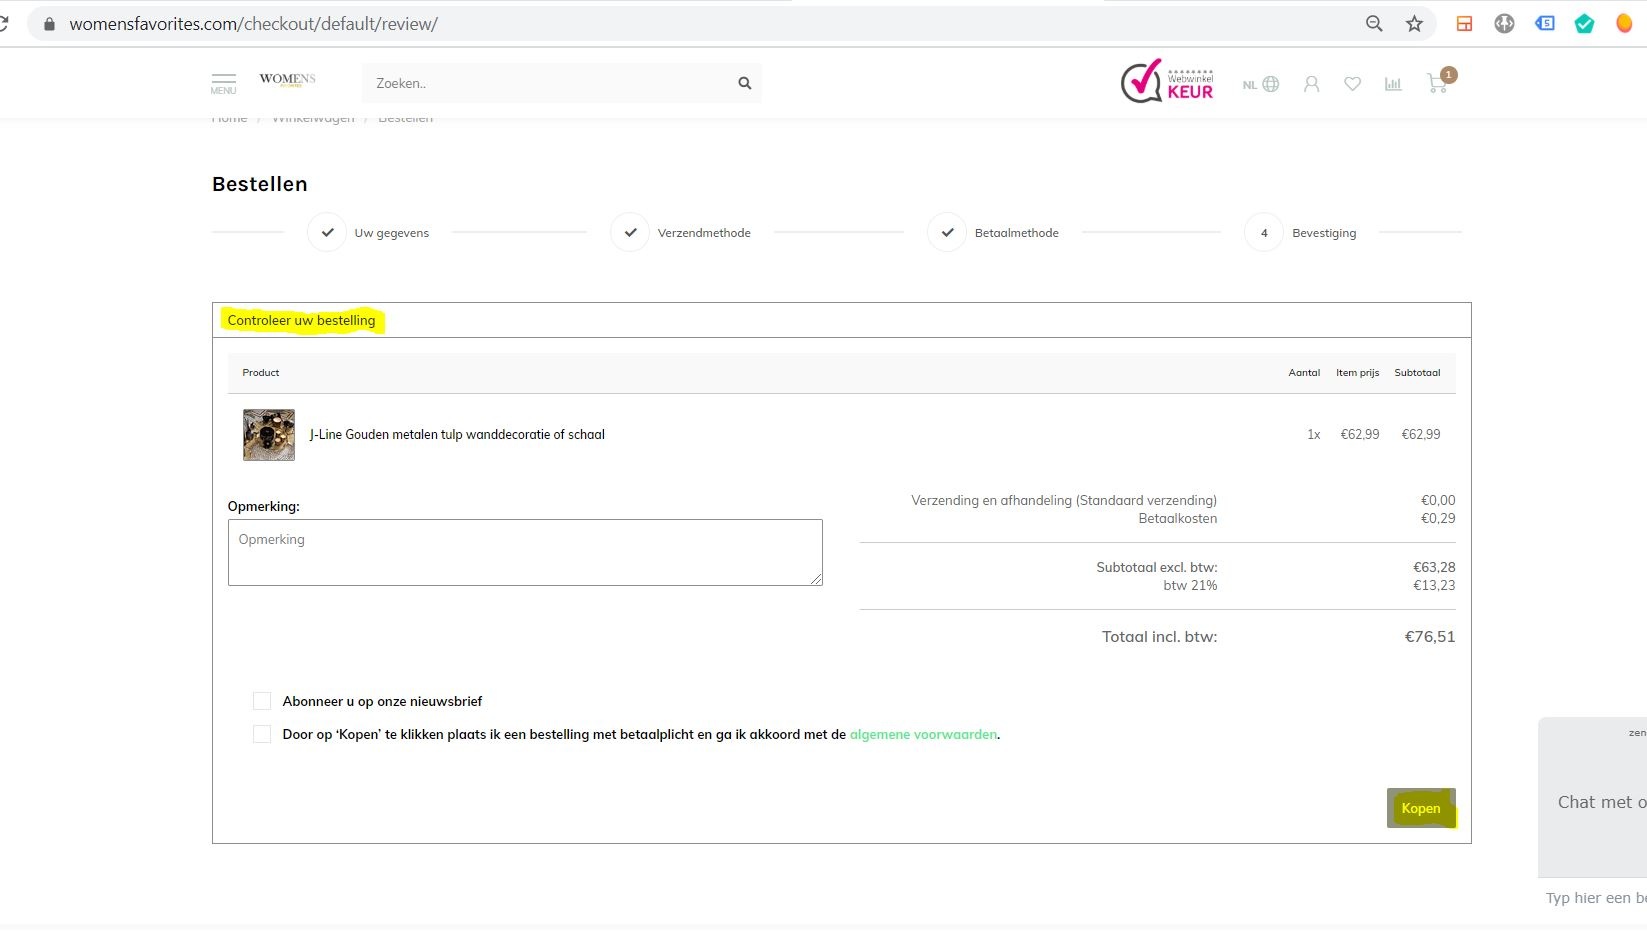Go to Uw gegevens step

[x=369, y=232]
